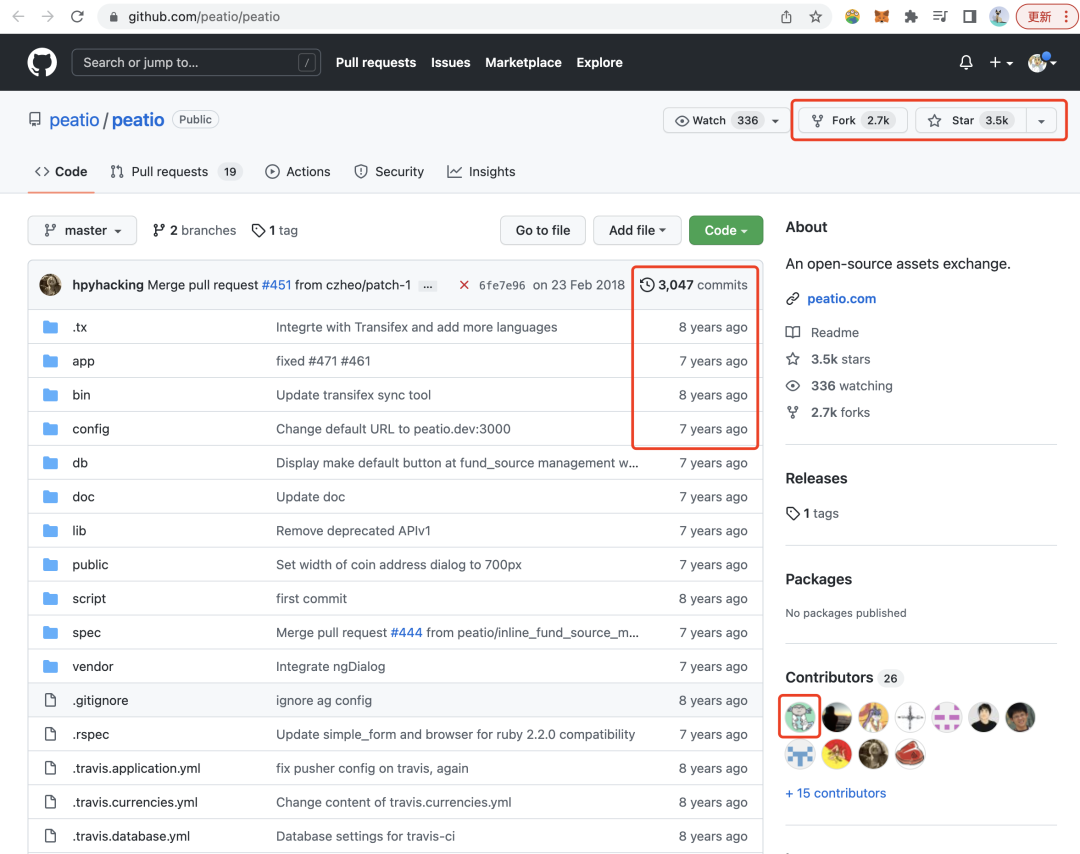Click the Go to file button

tap(543, 230)
